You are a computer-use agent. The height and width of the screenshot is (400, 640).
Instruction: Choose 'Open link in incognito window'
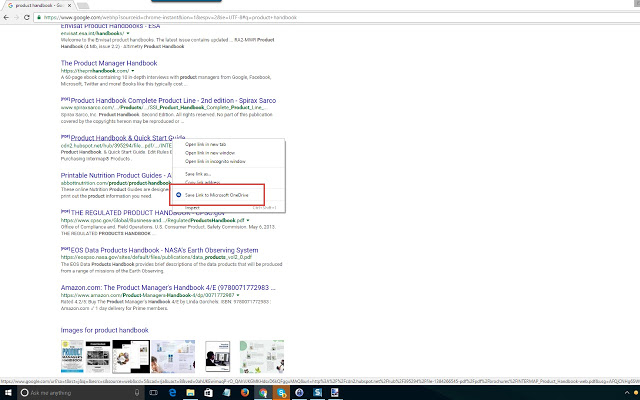215,162
